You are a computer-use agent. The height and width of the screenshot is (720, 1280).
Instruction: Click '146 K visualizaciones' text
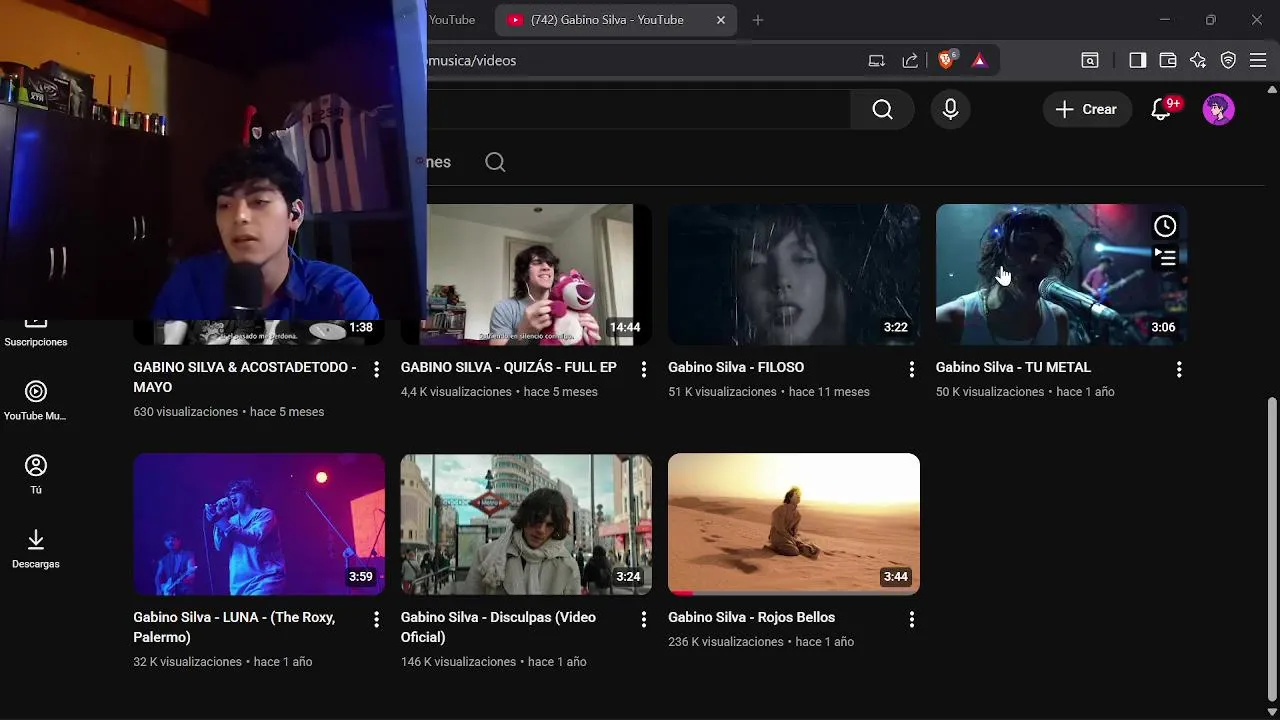click(458, 662)
